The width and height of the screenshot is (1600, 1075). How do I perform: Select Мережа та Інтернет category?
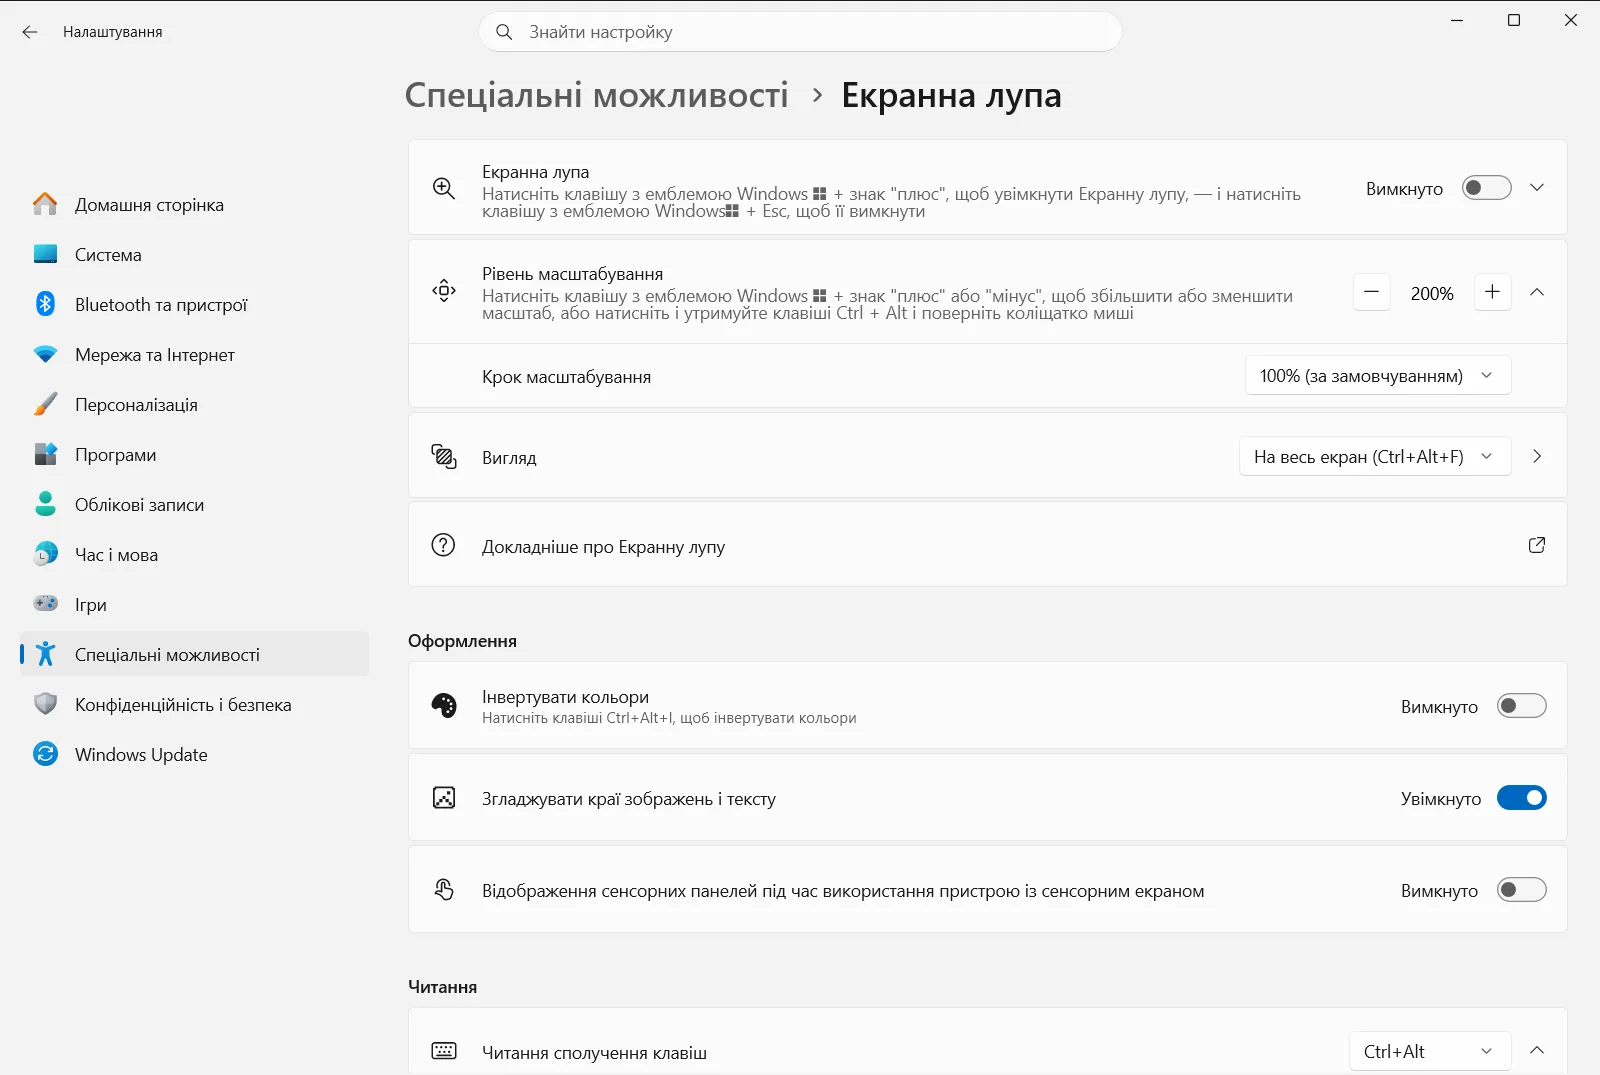(194, 354)
